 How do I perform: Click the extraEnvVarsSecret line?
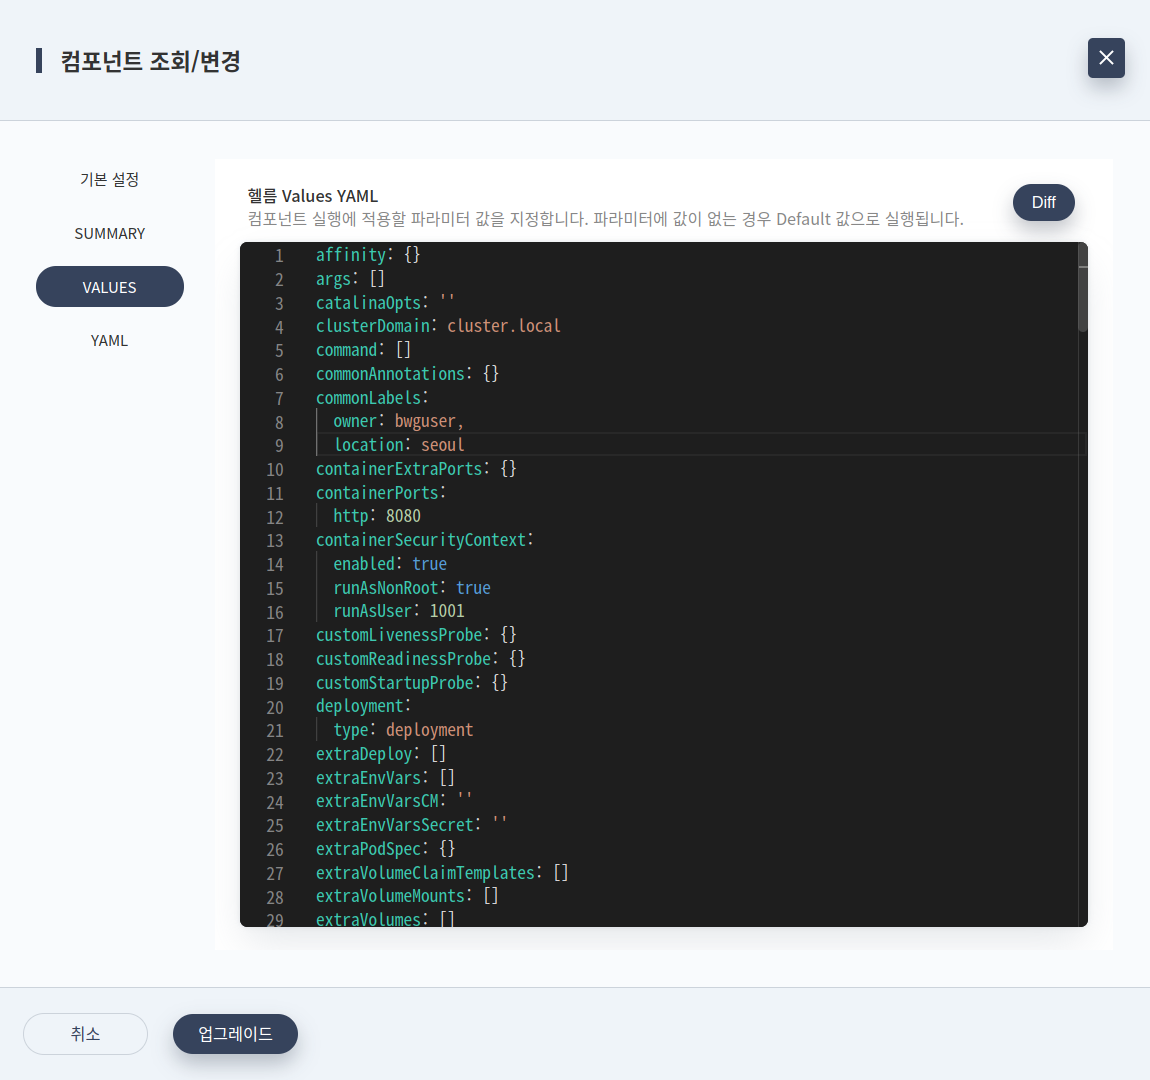coord(411,825)
